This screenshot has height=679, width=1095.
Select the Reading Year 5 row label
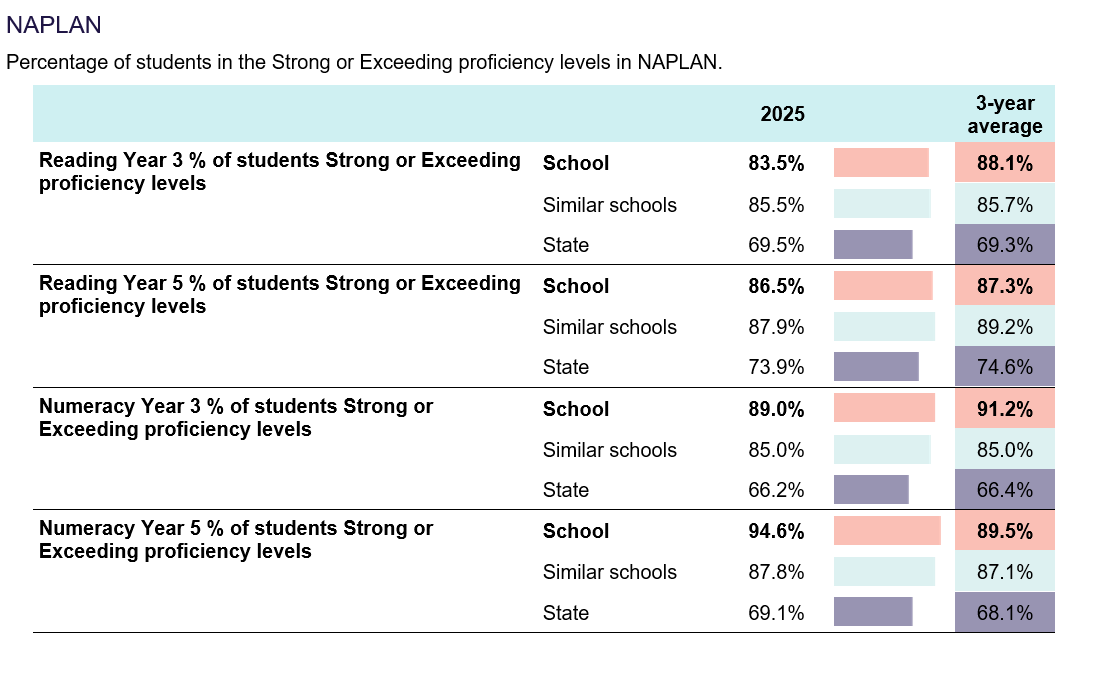coord(279,295)
